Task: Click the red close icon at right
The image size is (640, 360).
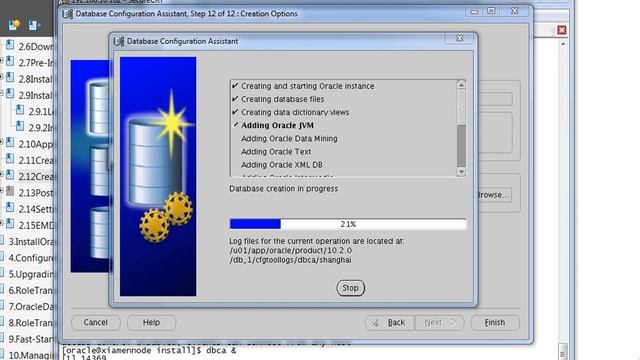Action: 562,30
